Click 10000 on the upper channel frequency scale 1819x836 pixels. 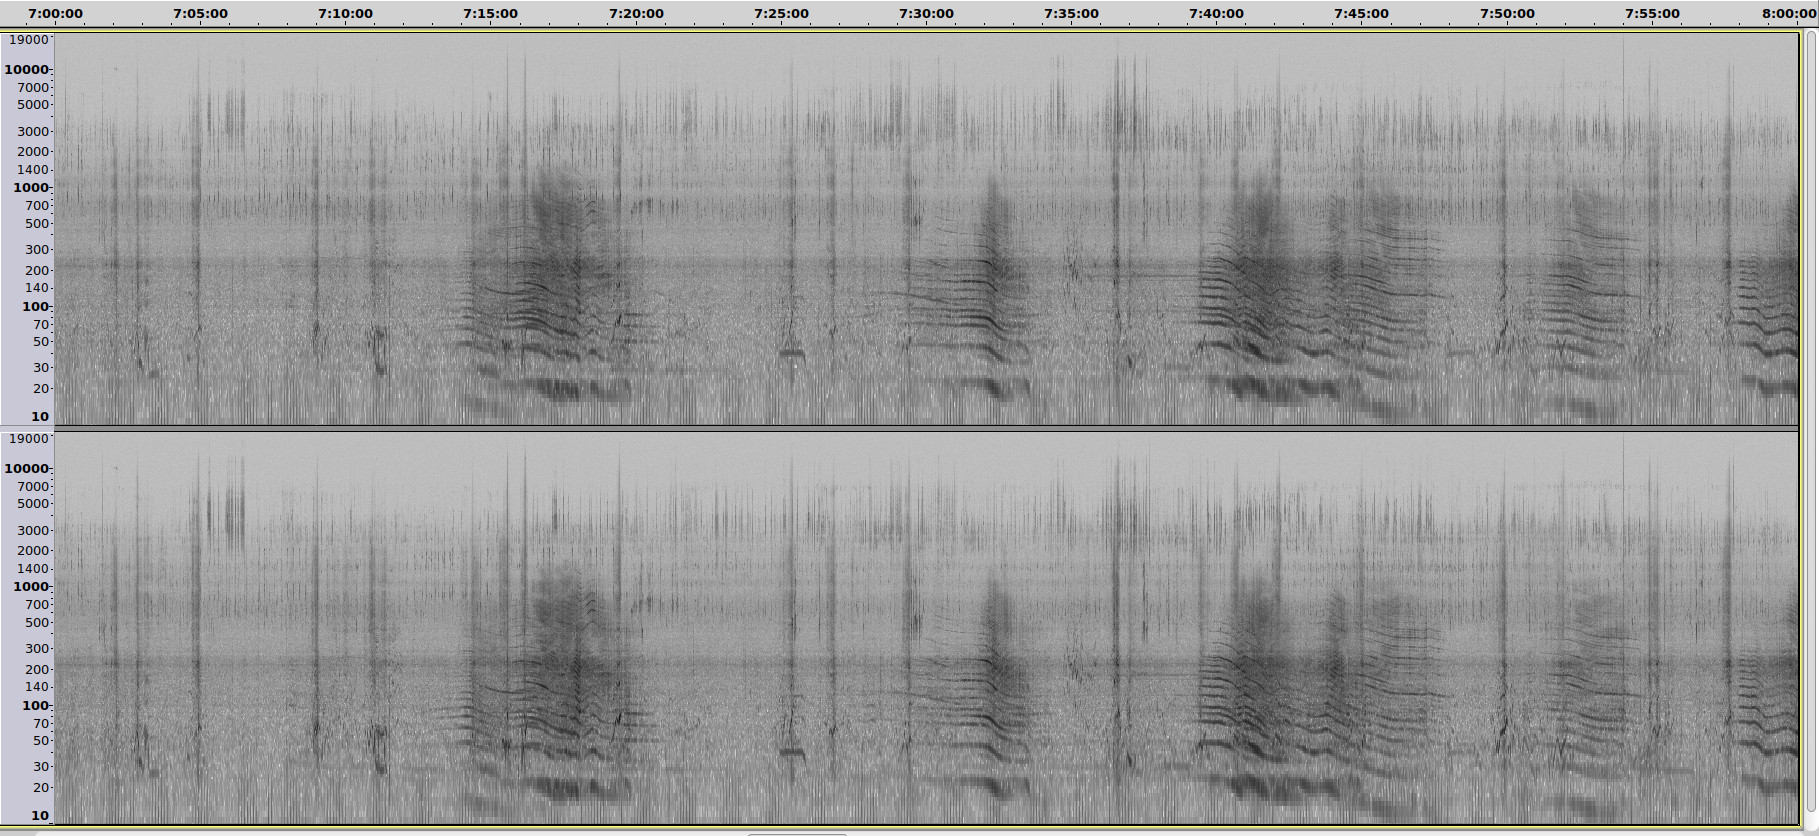pyautogui.click(x=27, y=70)
